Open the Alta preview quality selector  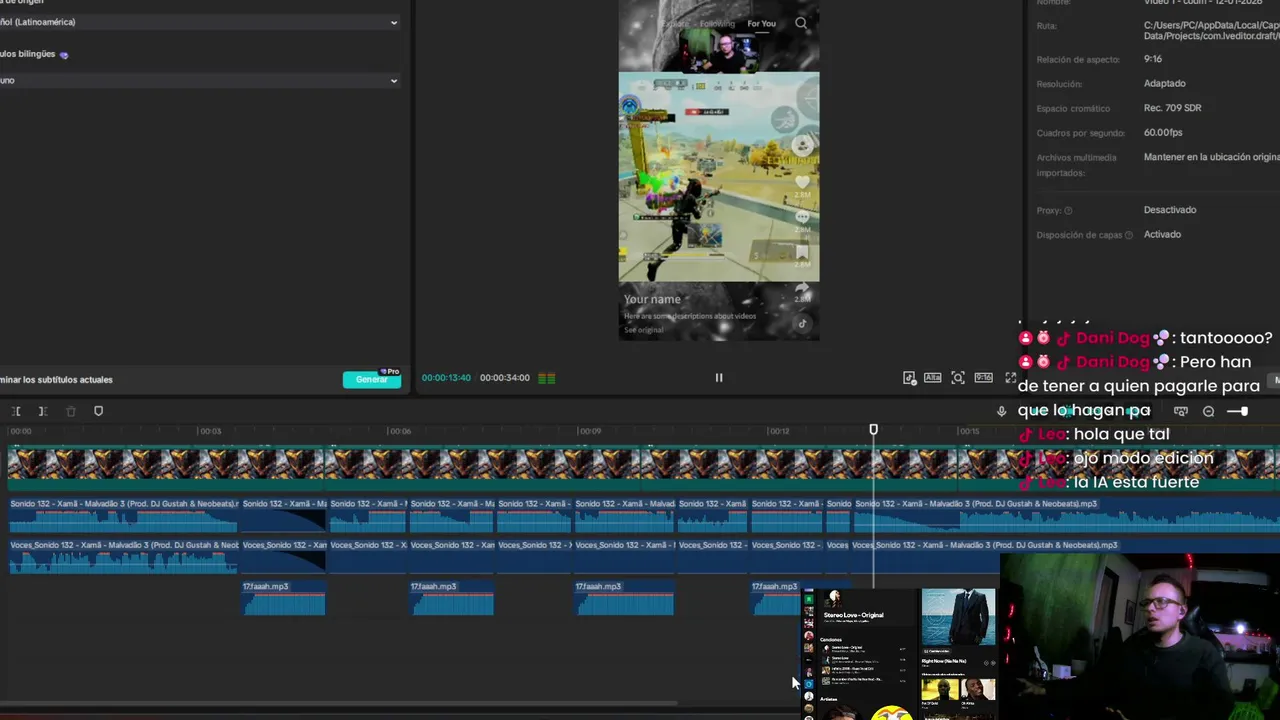coord(932,378)
